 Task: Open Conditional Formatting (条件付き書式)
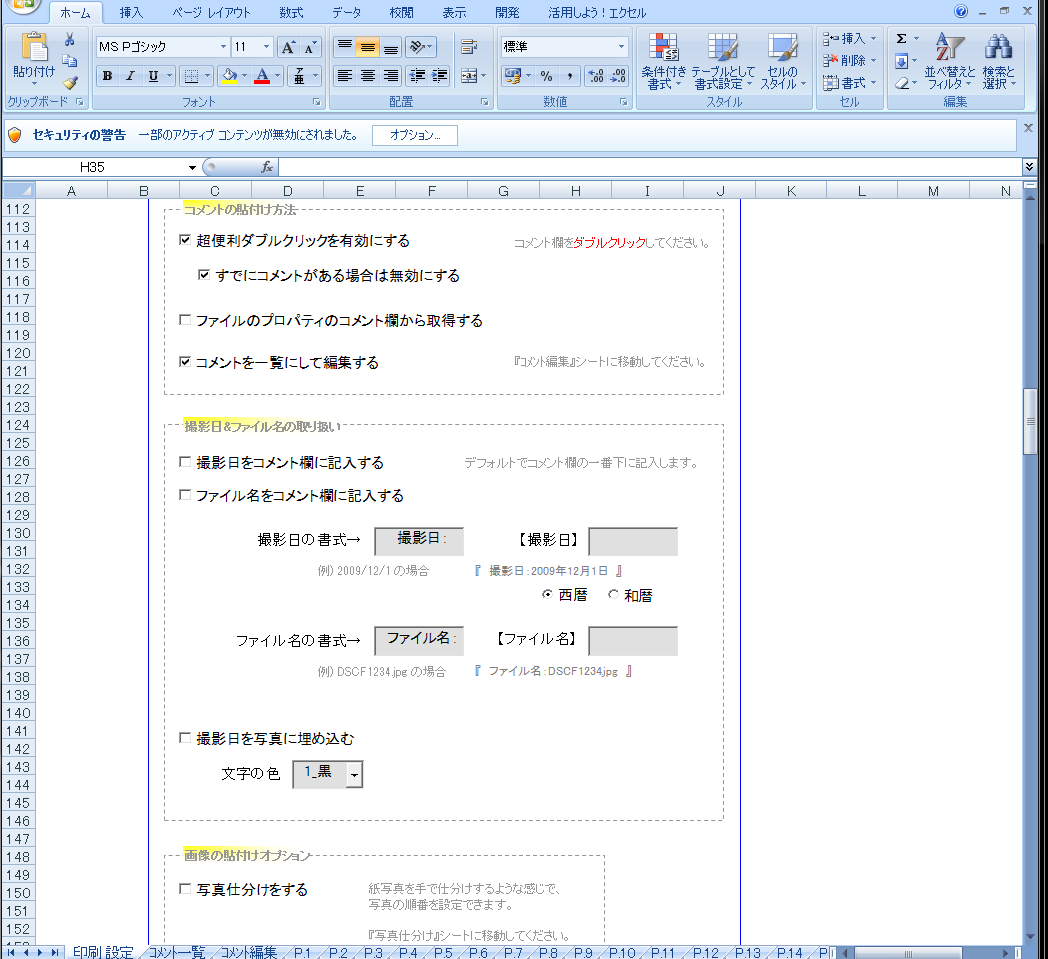point(662,61)
